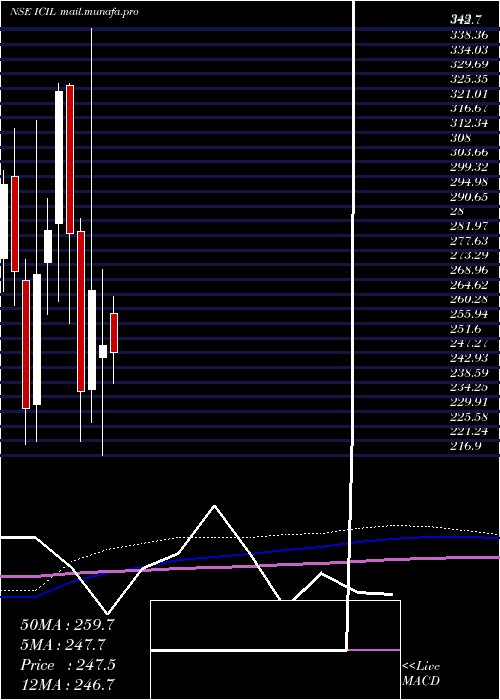Click the 273.29 price axis label

tap(469, 255)
